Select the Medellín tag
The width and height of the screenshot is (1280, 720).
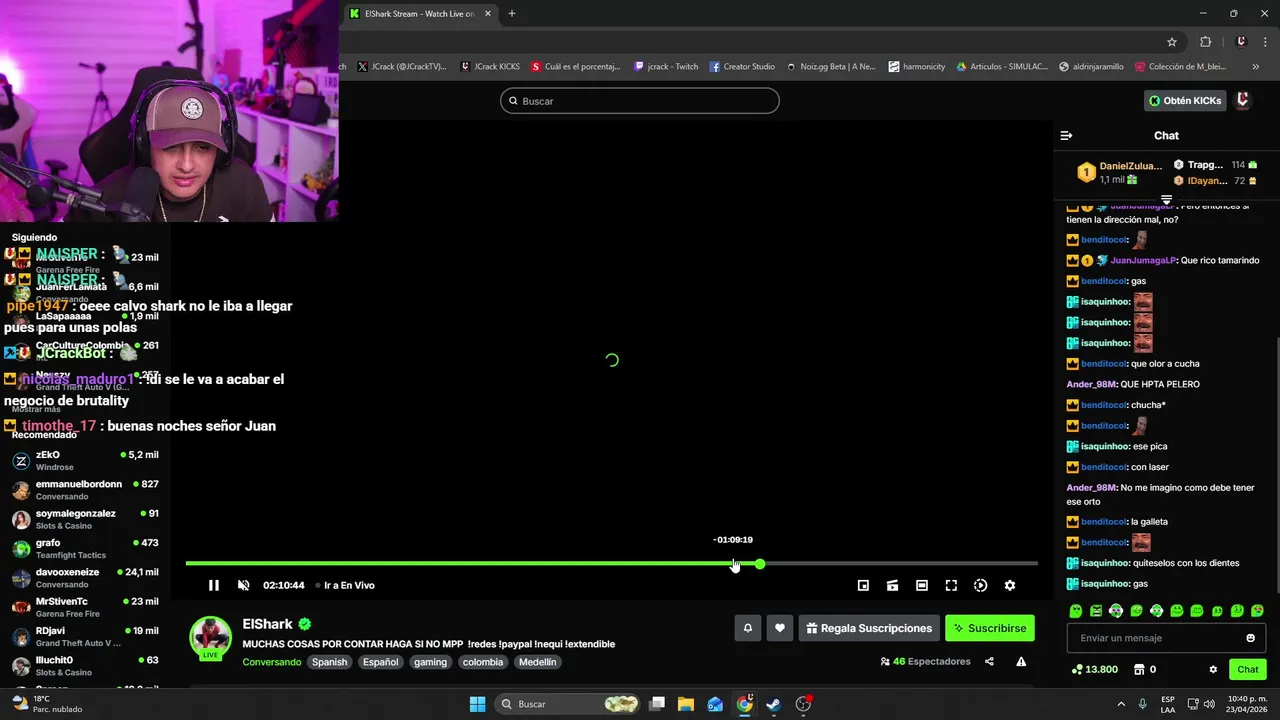pyautogui.click(x=537, y=662)
